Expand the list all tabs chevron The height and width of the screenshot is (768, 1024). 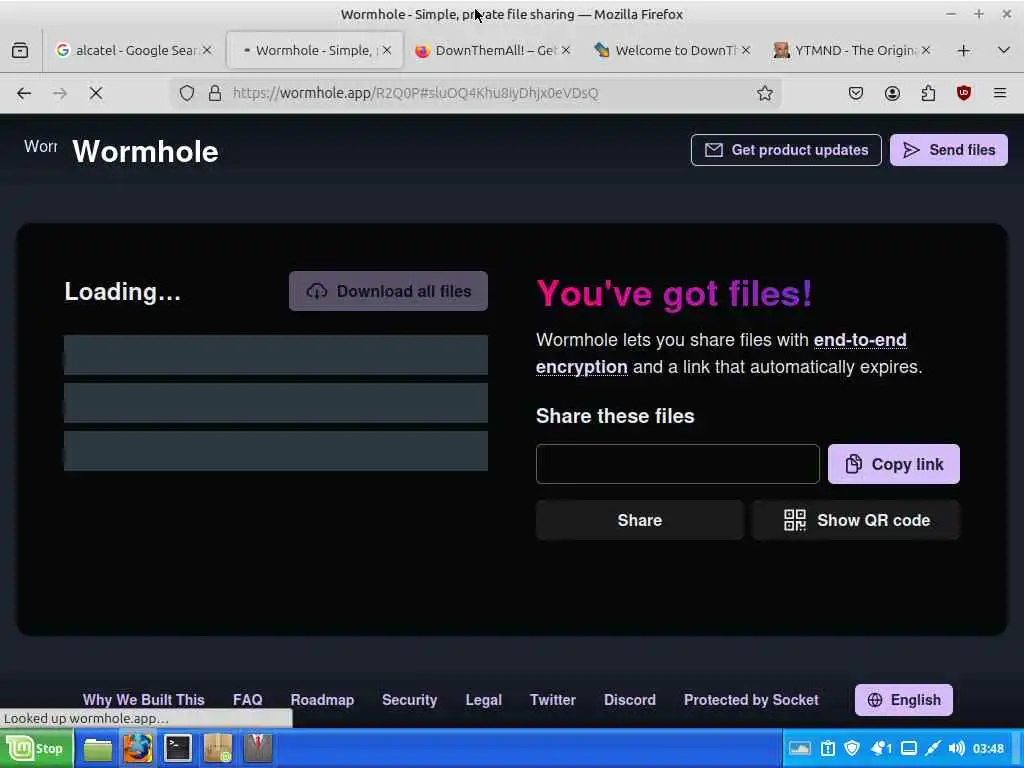click(x=1004, y=50)
